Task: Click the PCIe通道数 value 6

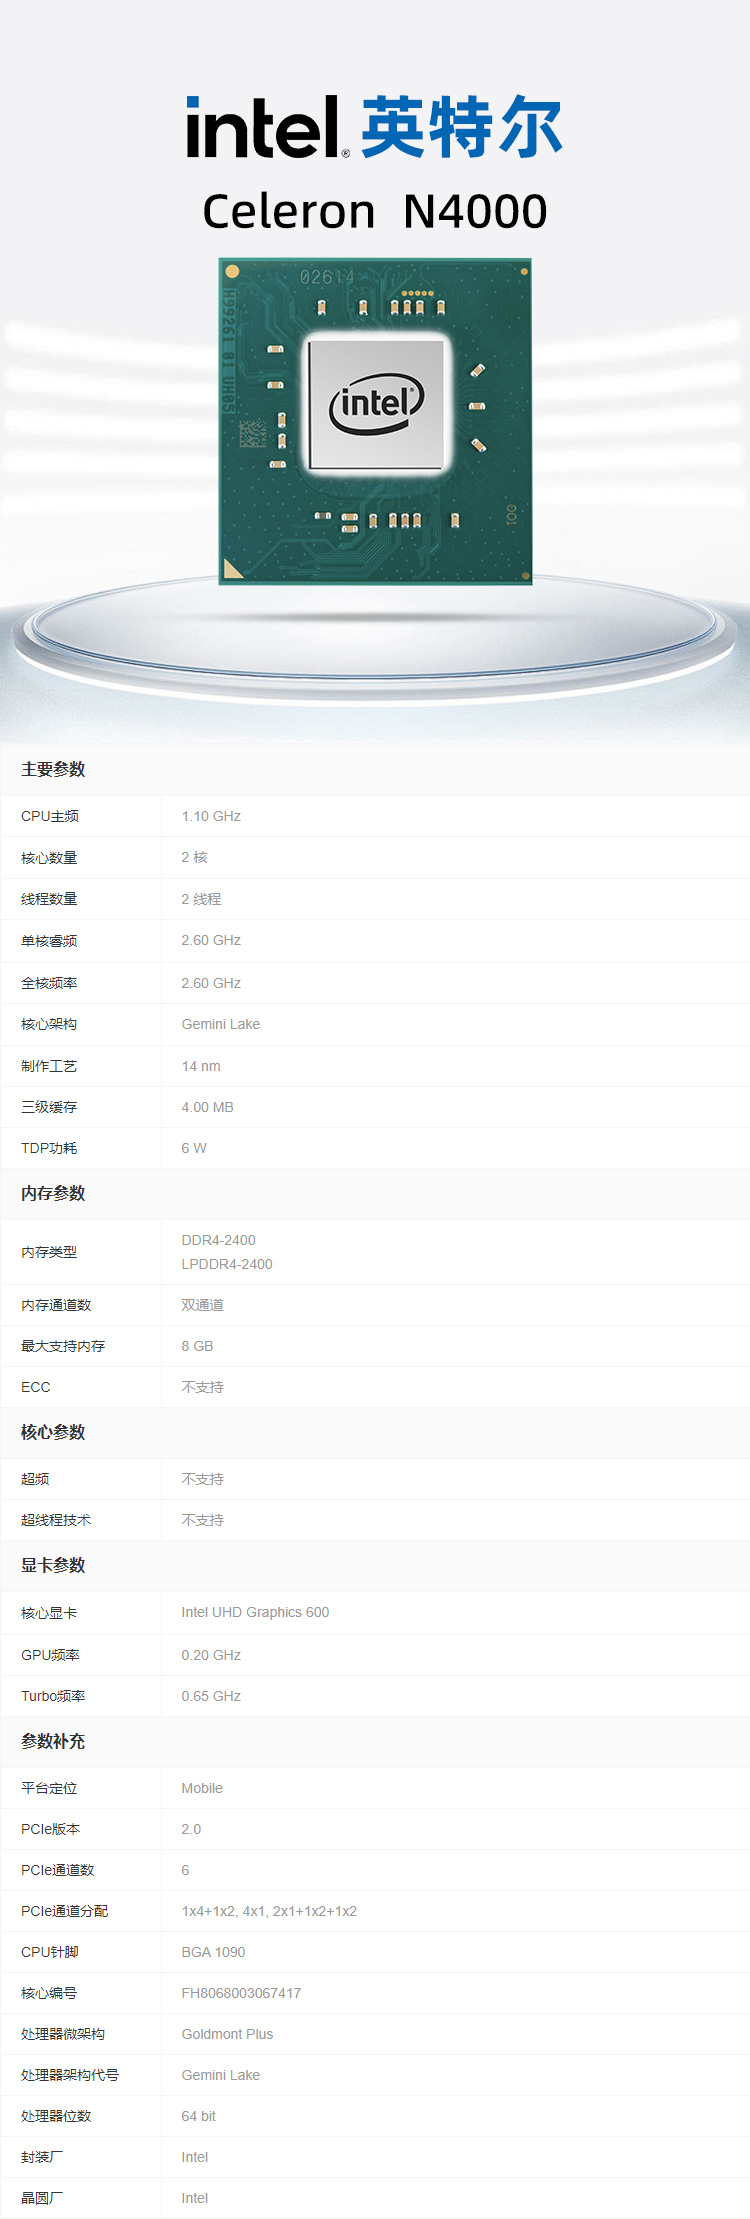Action: [x=185, y=1870]
